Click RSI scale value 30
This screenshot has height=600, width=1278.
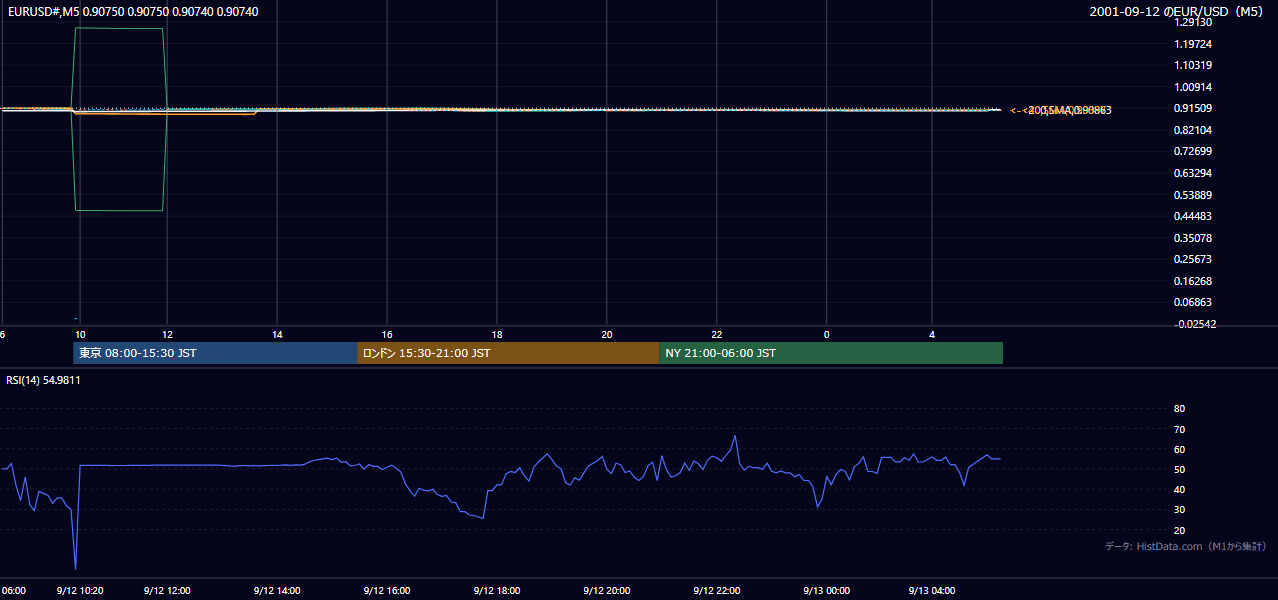click(x=1179, y=510)
